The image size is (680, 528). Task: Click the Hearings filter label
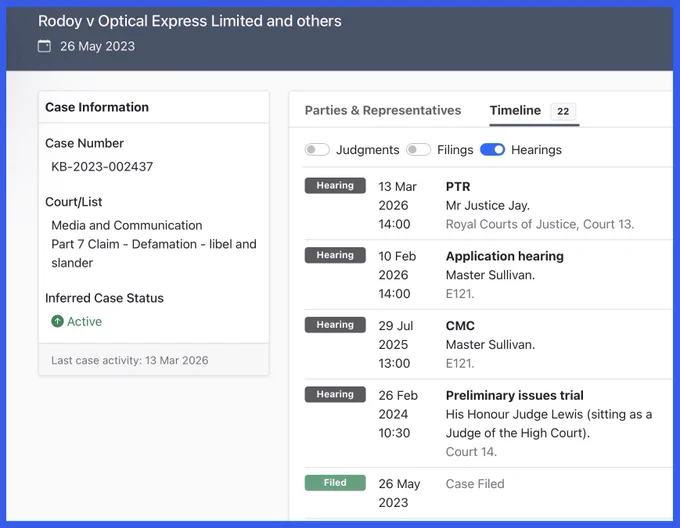pos(536,150)
